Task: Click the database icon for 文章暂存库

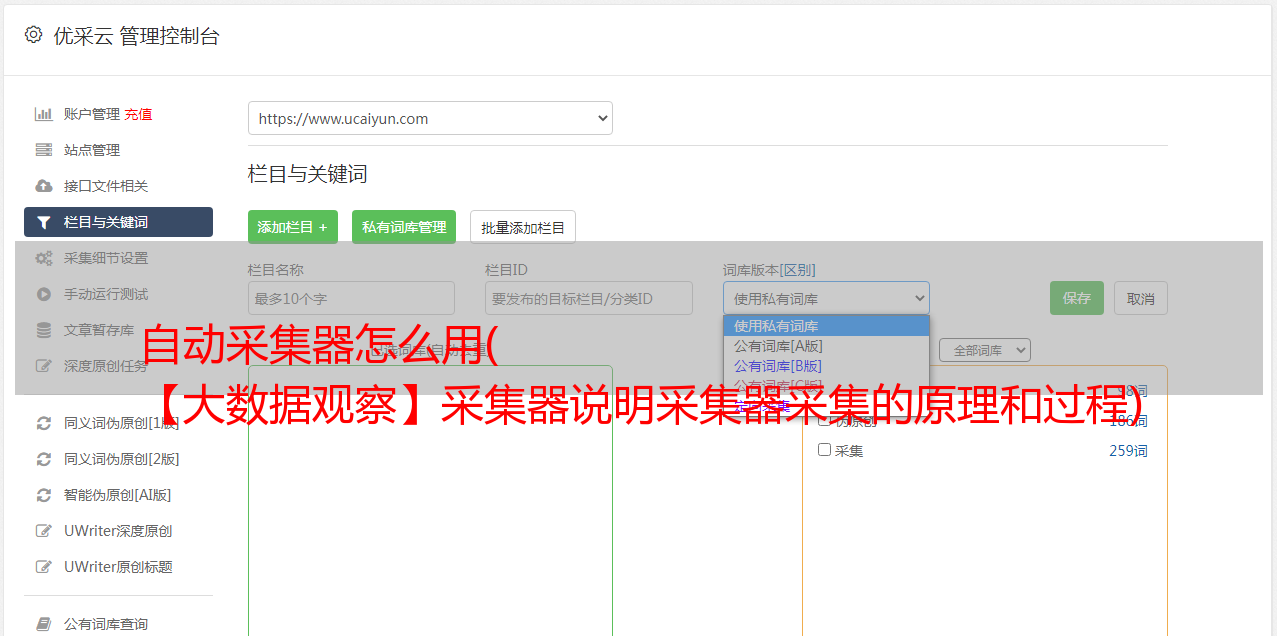Action: 43,330
